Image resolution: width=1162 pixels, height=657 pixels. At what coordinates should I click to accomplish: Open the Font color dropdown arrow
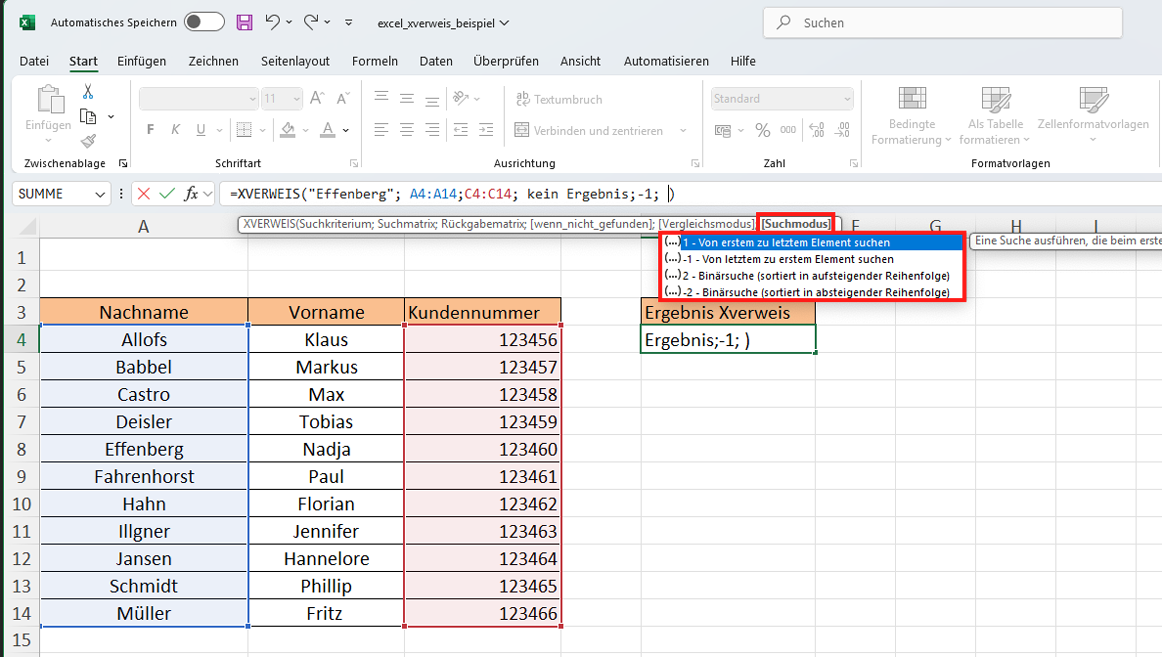(x=346, y=130)
